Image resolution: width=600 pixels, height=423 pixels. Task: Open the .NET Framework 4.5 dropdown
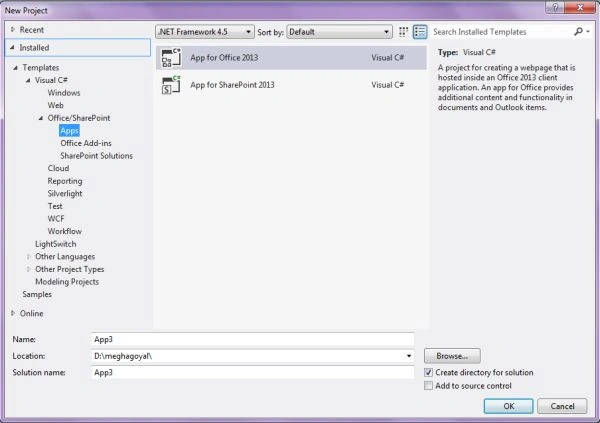tap(205, 32)
